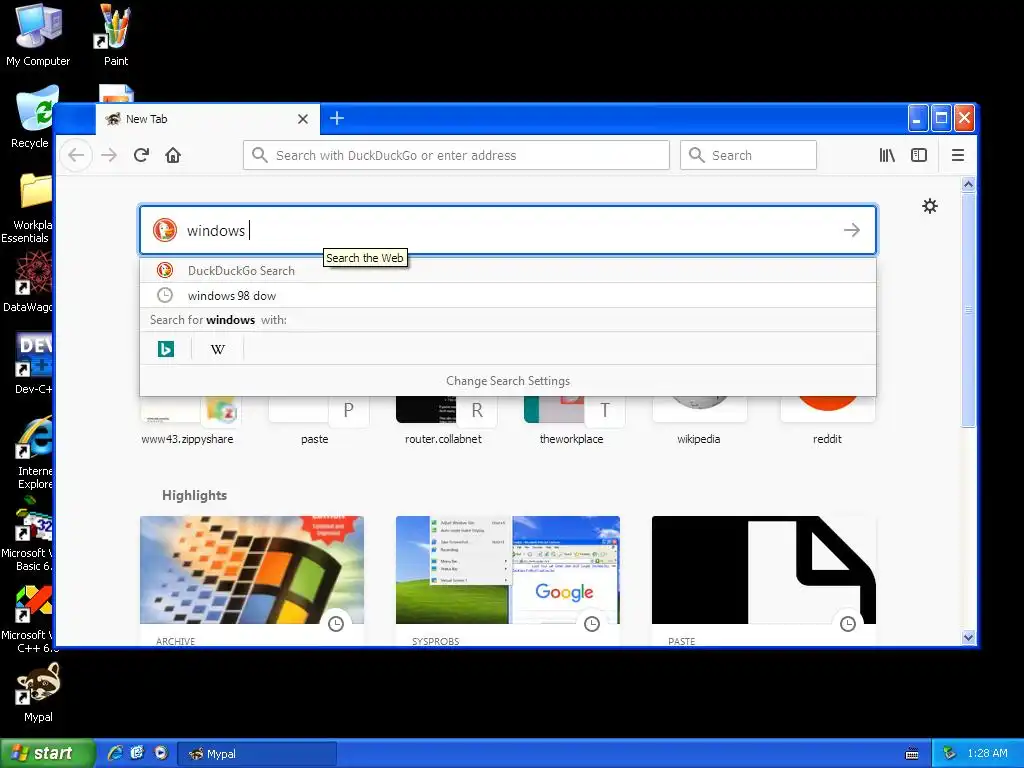The width and height of the screenshot is (1024, 768).
Task: Click the new tab search field containing windows
Action: pos(507,230)
